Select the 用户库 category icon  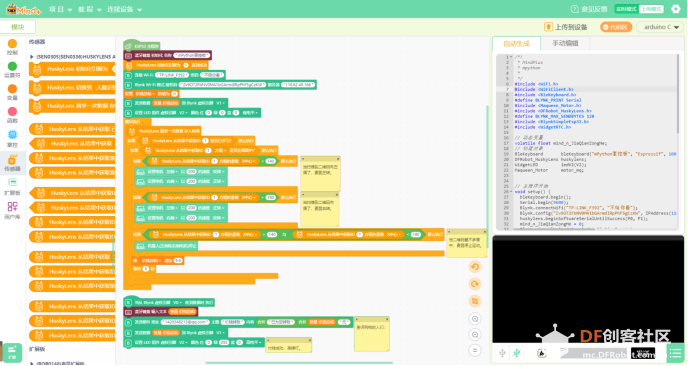coord(12,210)
